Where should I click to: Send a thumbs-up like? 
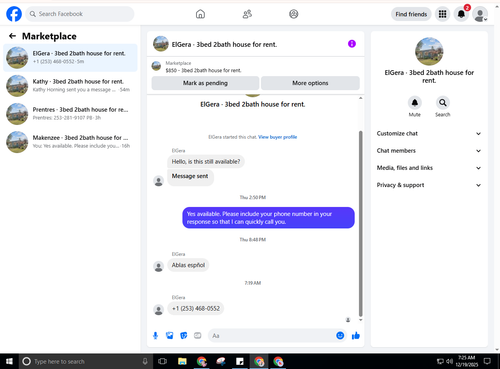click(356, 336)
